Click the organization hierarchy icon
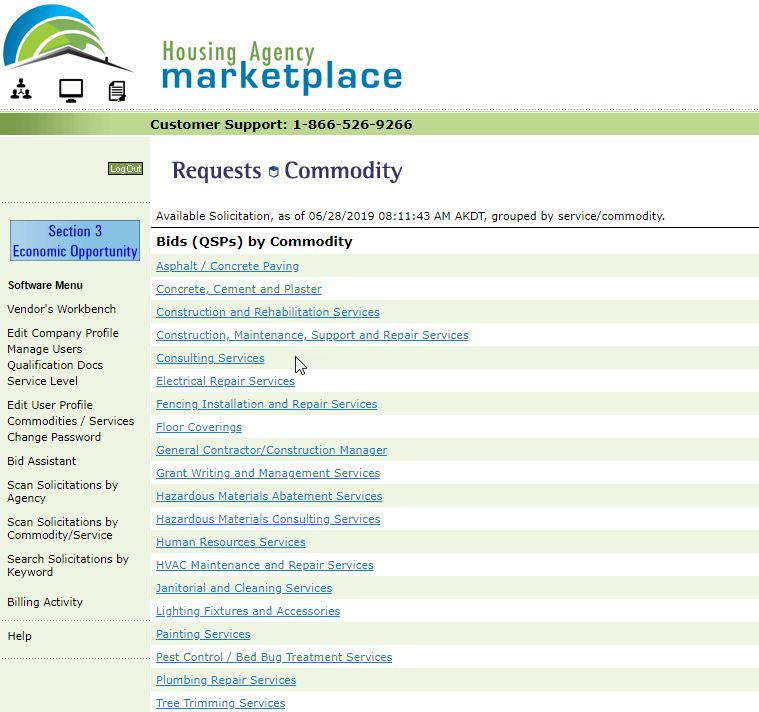The height and width of the screenshot is (712, 759). (x=21, y=89)
